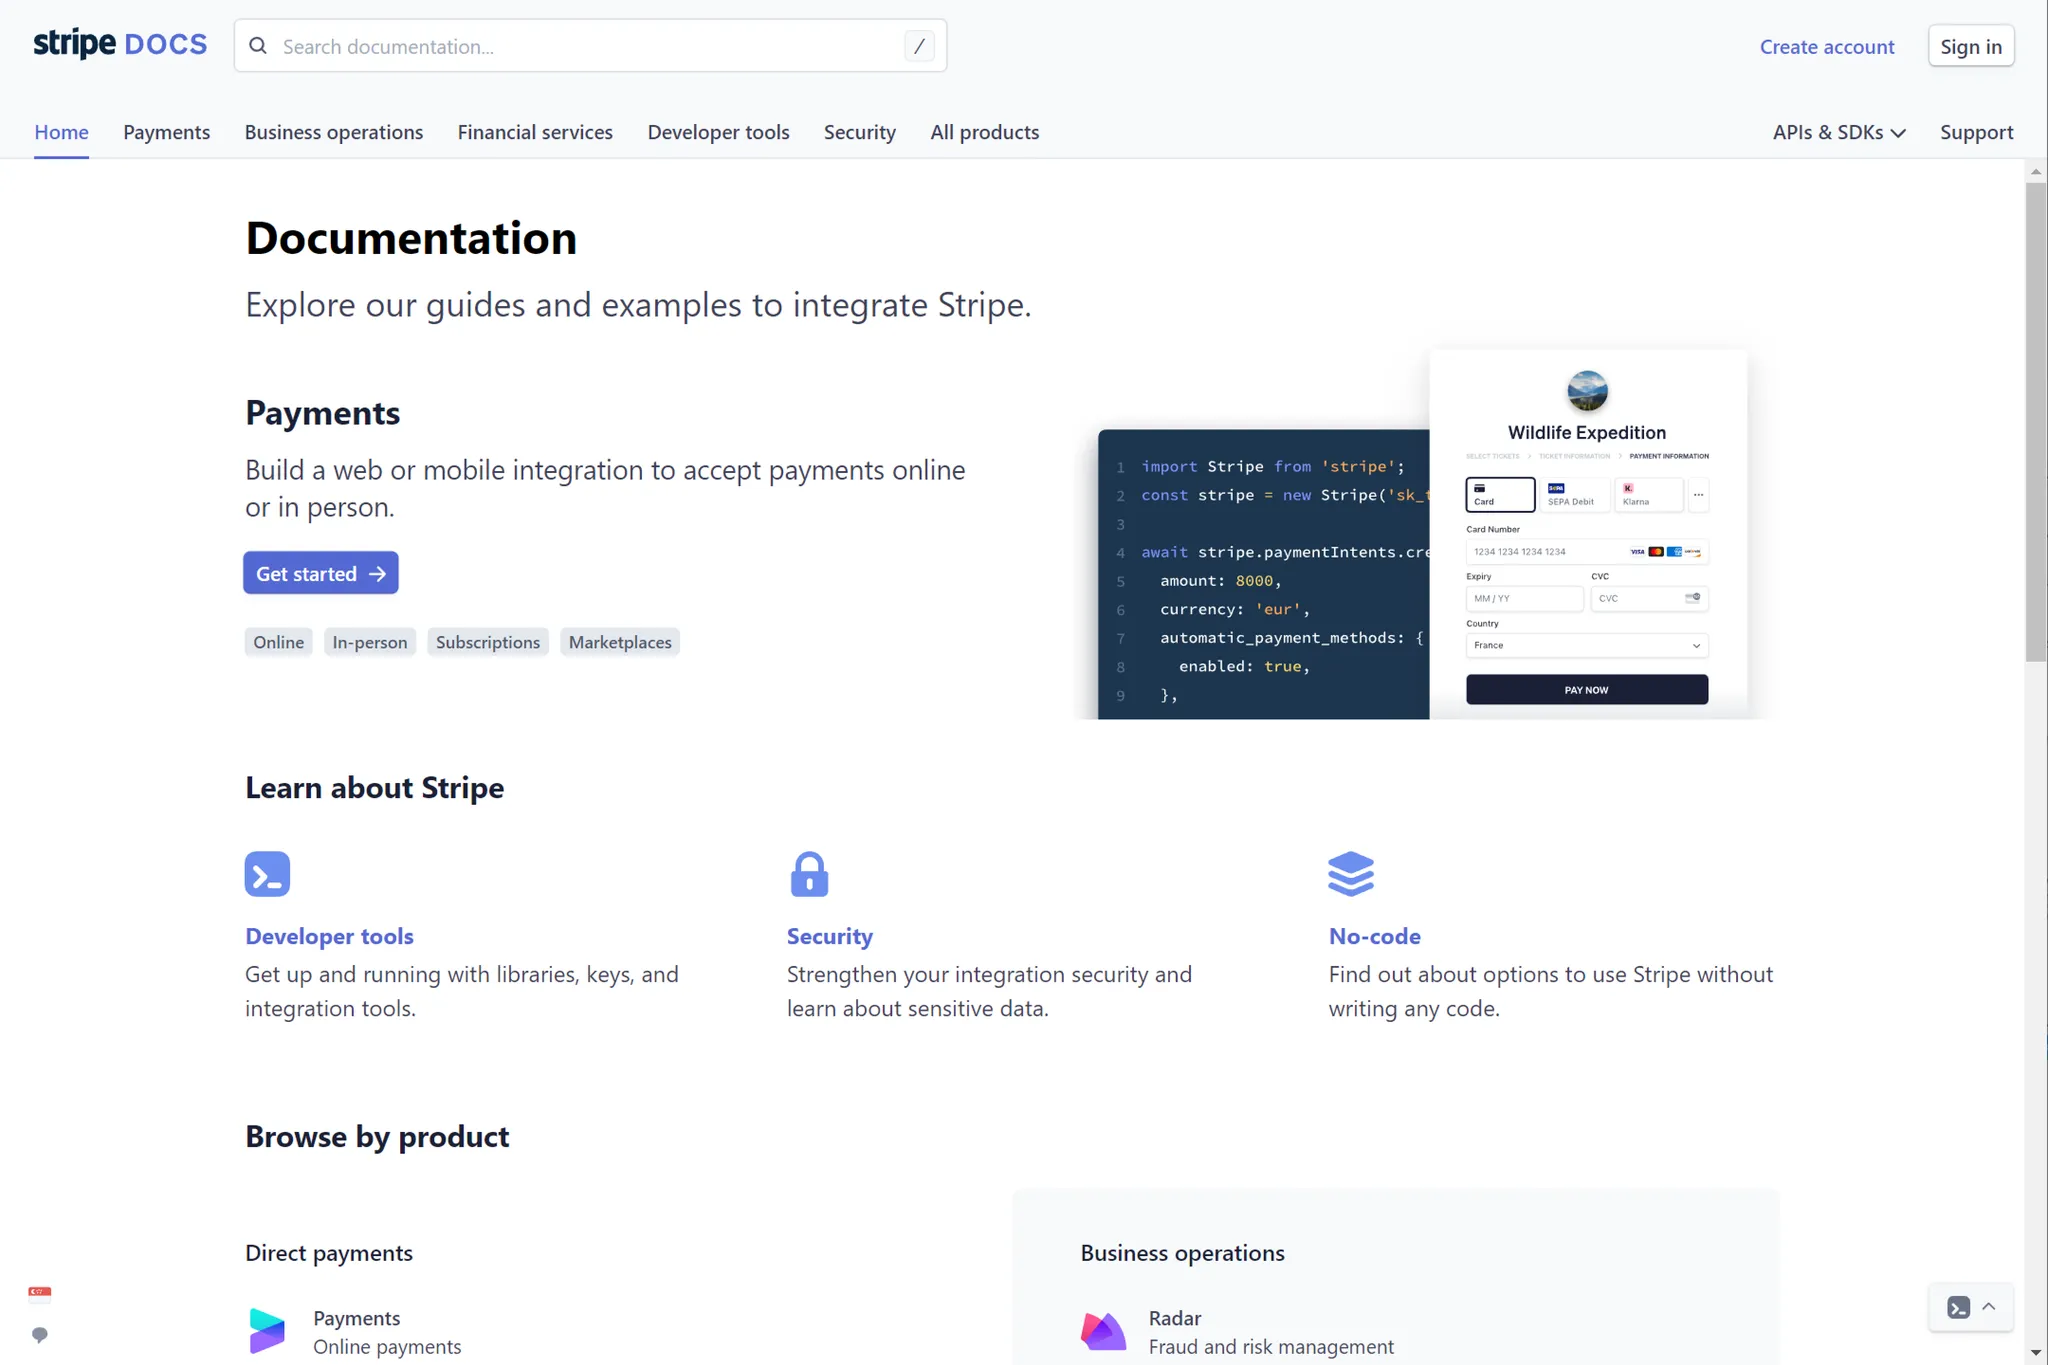2048x1365 pixels.
Task: Expand Stripe Shell panel with chevron
Action: click(x=1989, y=1307)
